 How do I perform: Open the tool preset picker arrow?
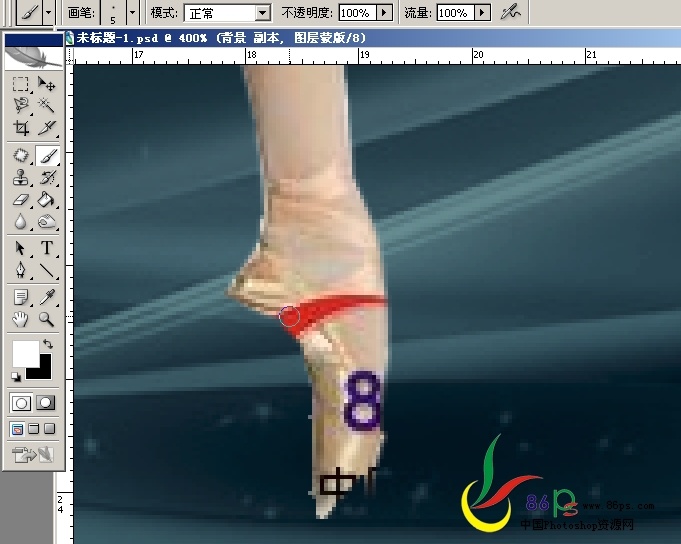(48, 13)
